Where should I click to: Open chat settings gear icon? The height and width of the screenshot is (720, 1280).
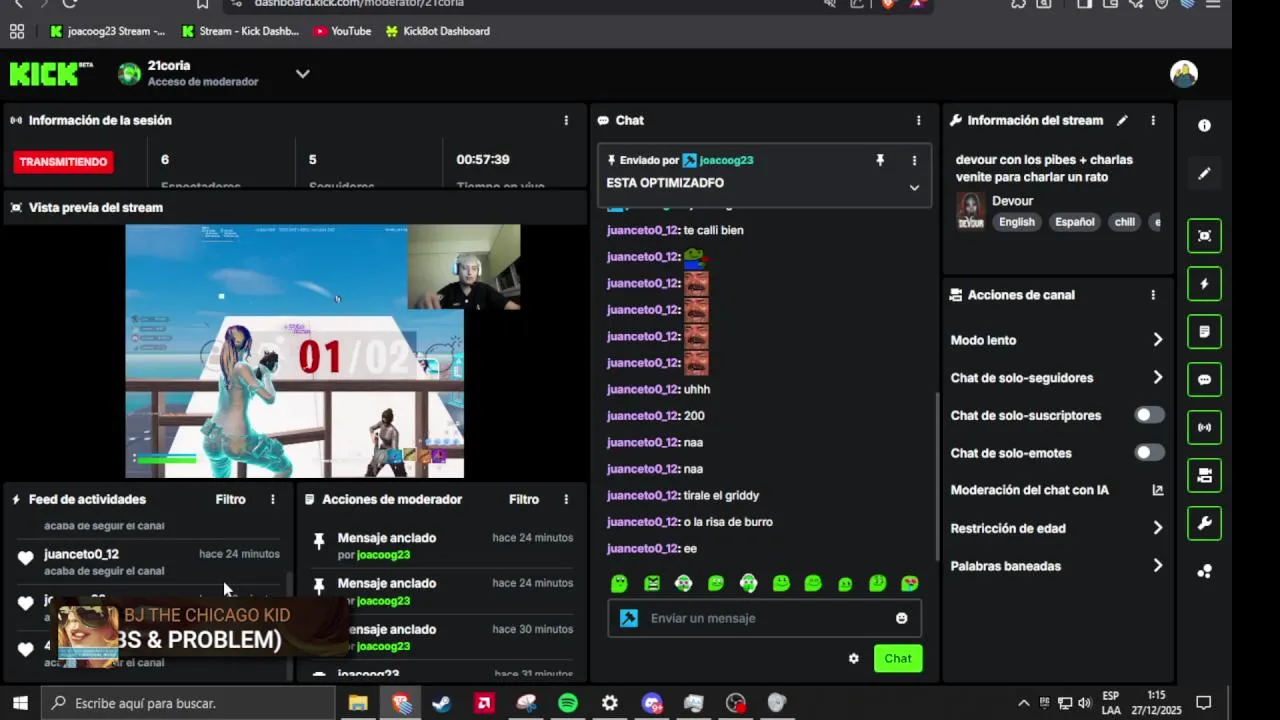pos(853,658)
